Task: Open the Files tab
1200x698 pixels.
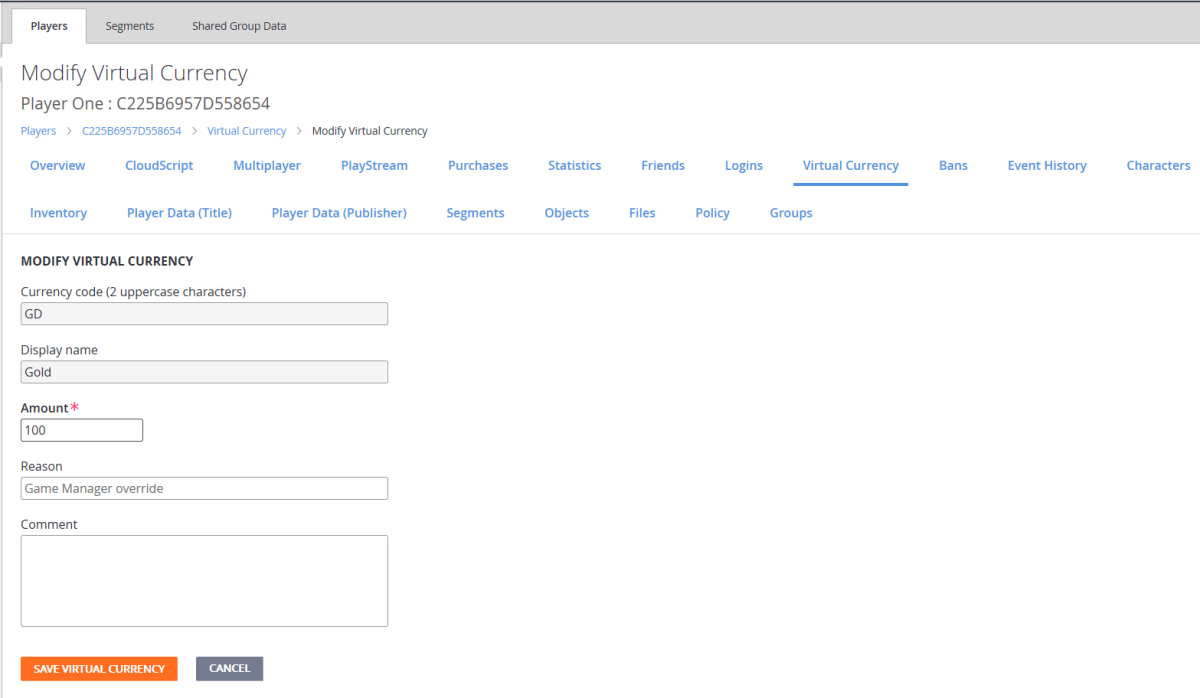Action: pos(642,213)
